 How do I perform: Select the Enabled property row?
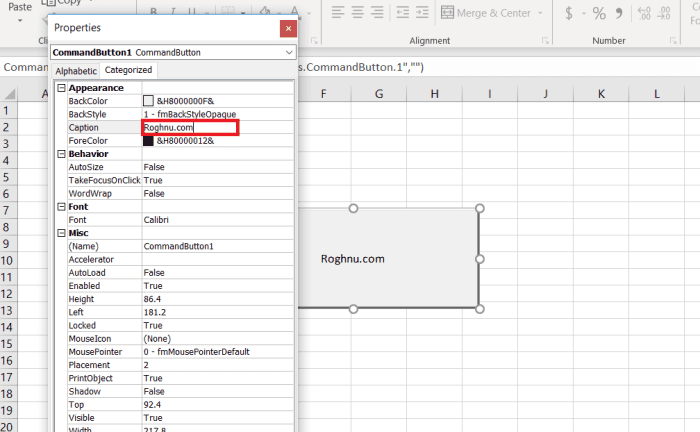(x=180, y=286)
